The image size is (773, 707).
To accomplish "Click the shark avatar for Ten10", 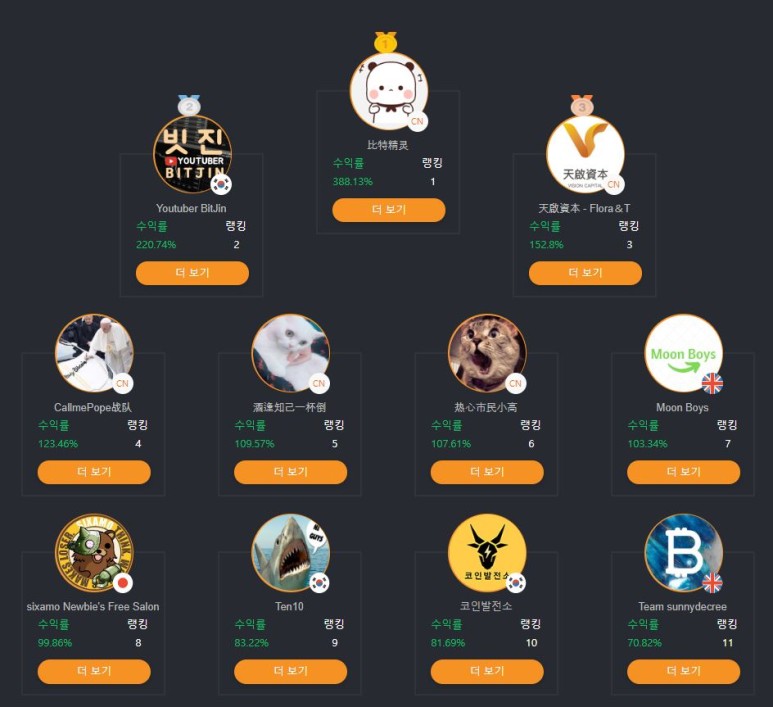I will tap(290, 553).
